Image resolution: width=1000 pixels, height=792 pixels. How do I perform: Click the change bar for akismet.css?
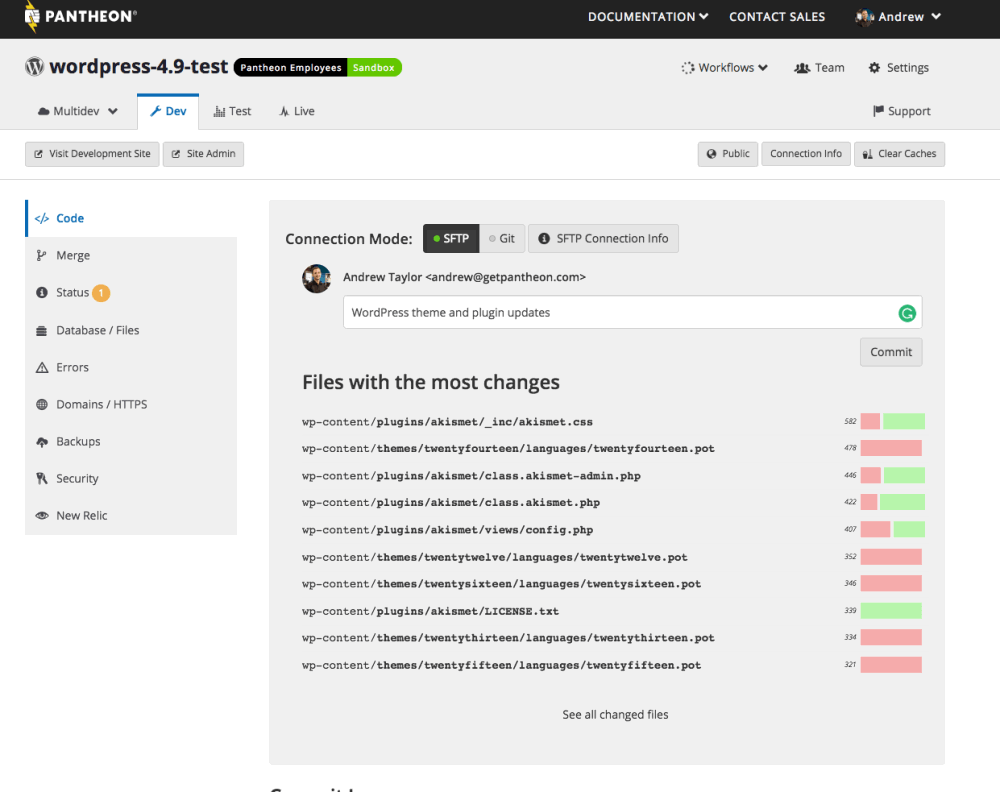892,421
